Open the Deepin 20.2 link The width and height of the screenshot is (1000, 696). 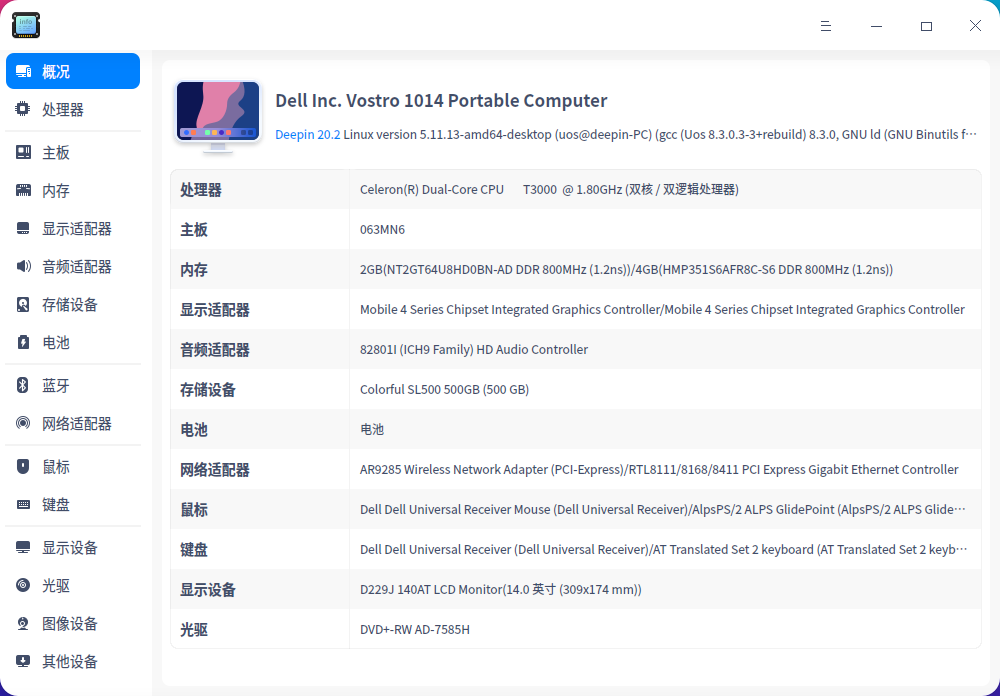coord(307,135)
